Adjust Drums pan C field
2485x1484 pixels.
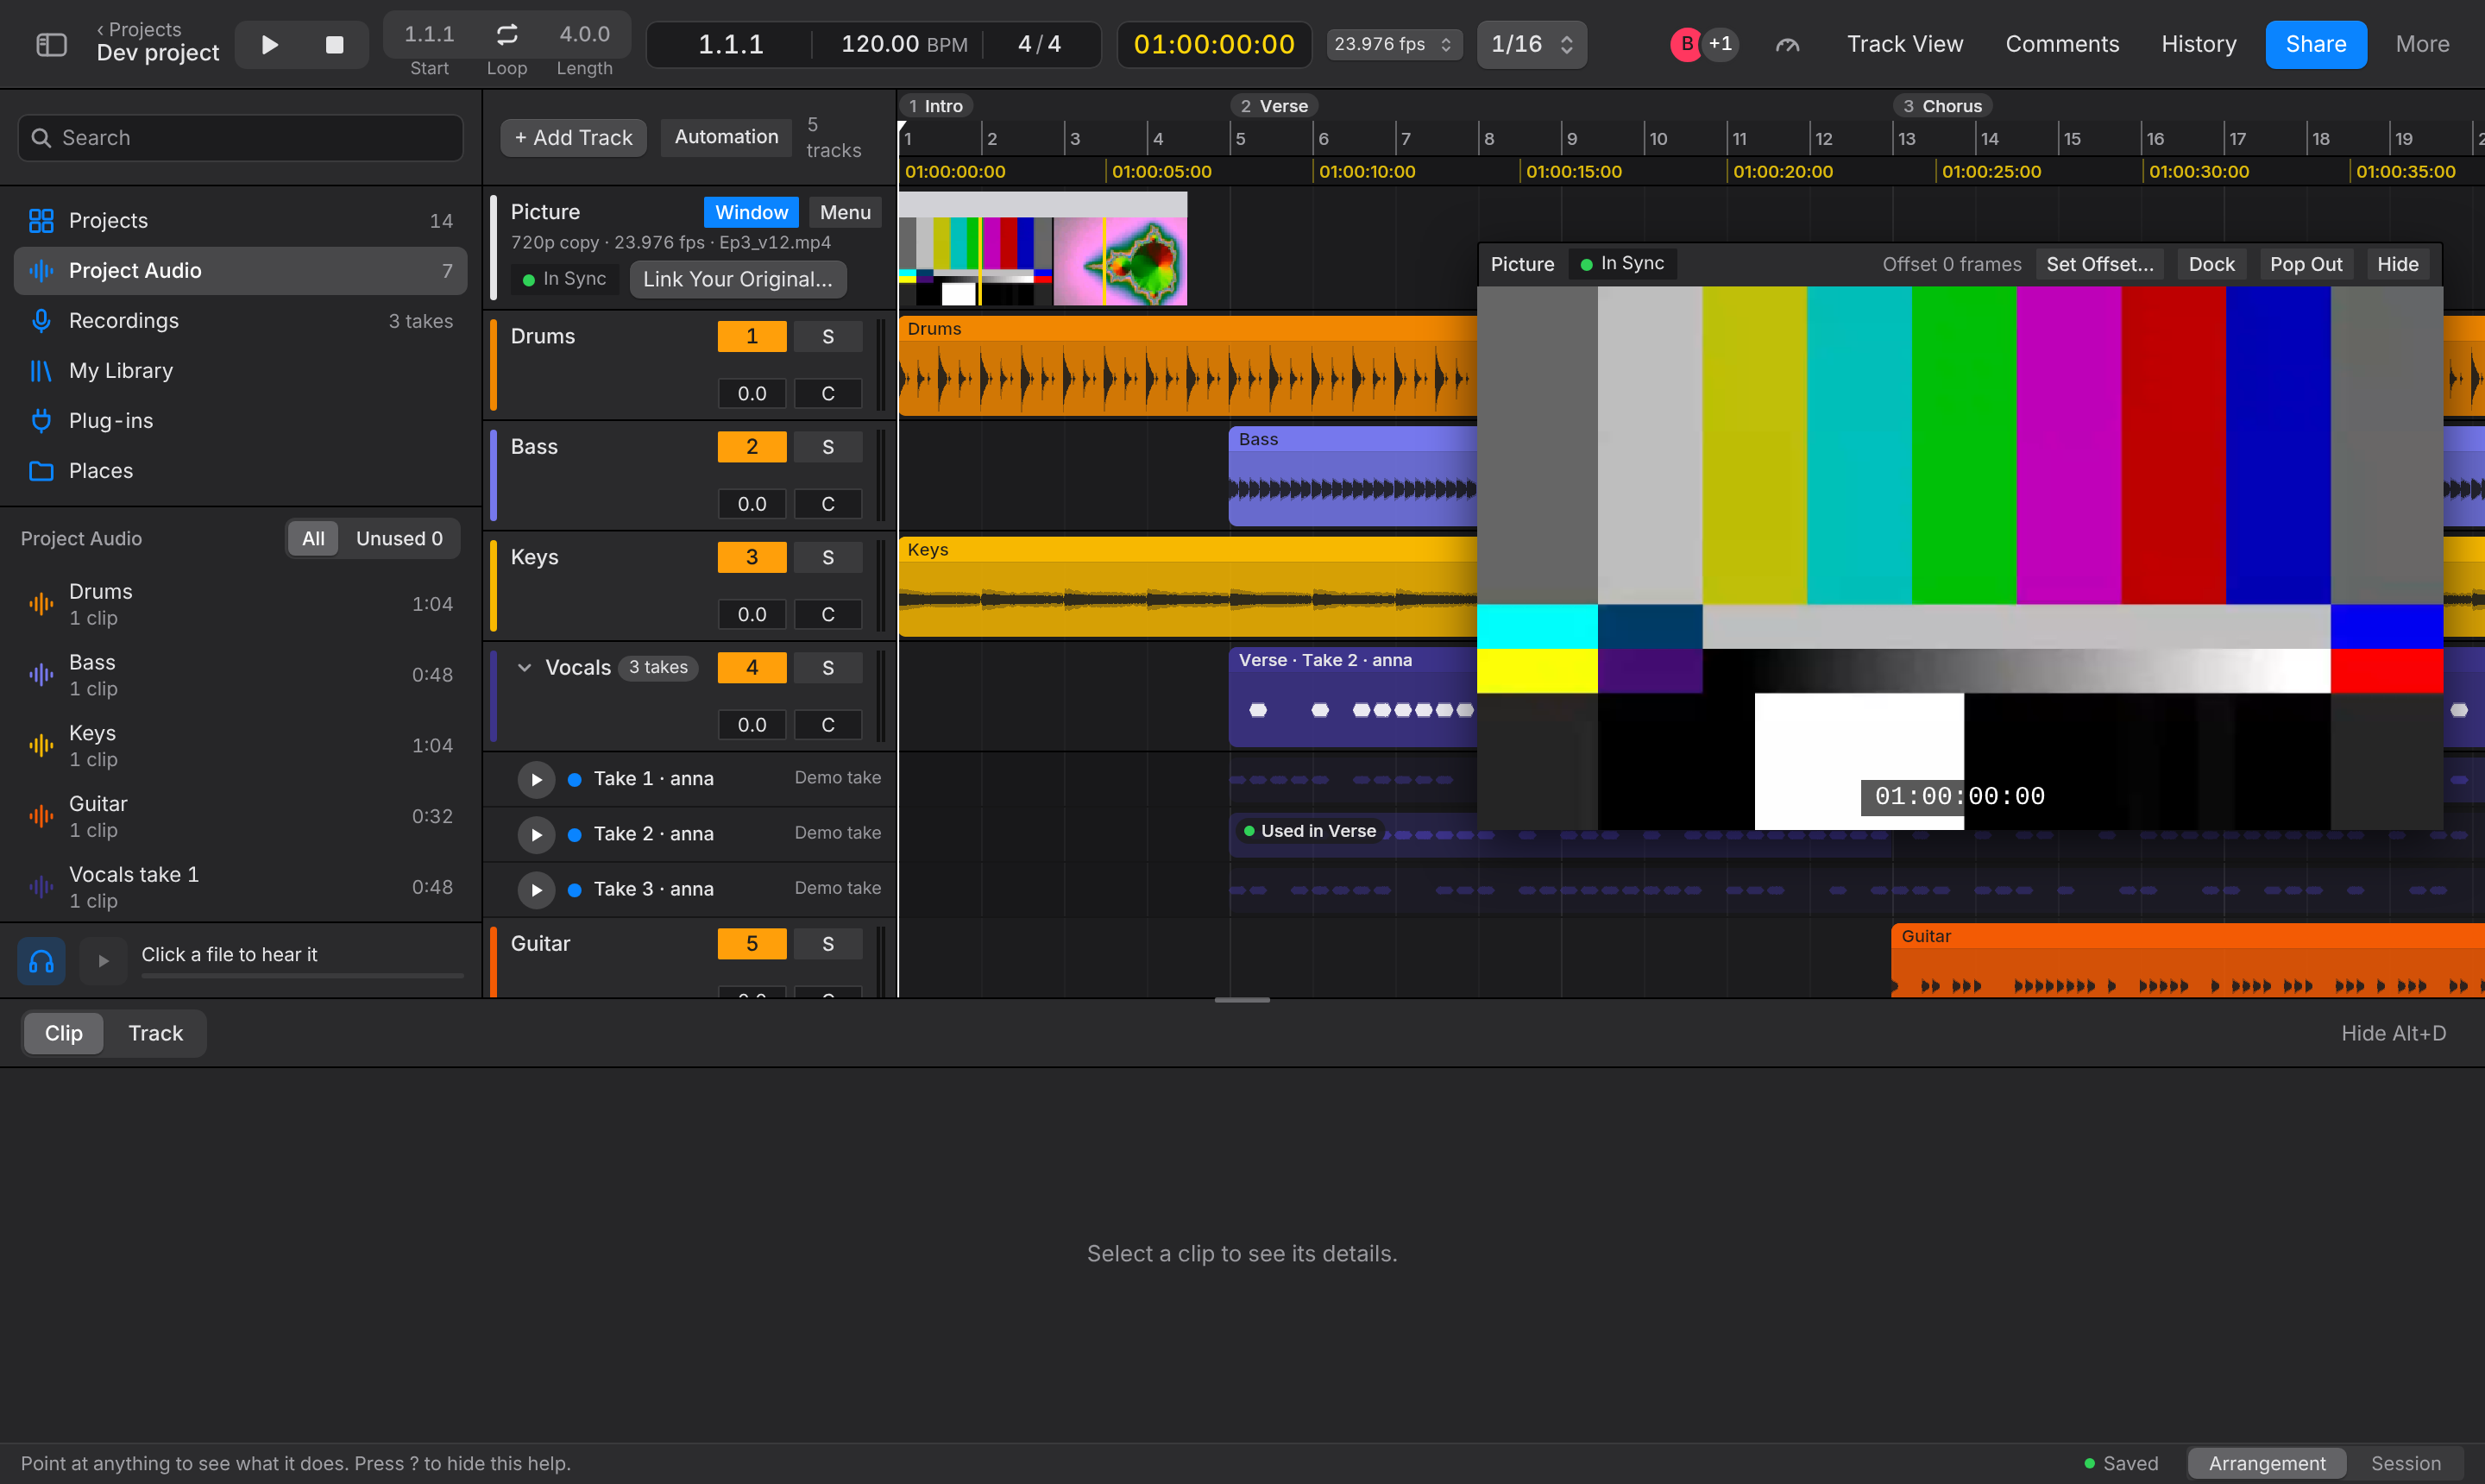point(828,394)
